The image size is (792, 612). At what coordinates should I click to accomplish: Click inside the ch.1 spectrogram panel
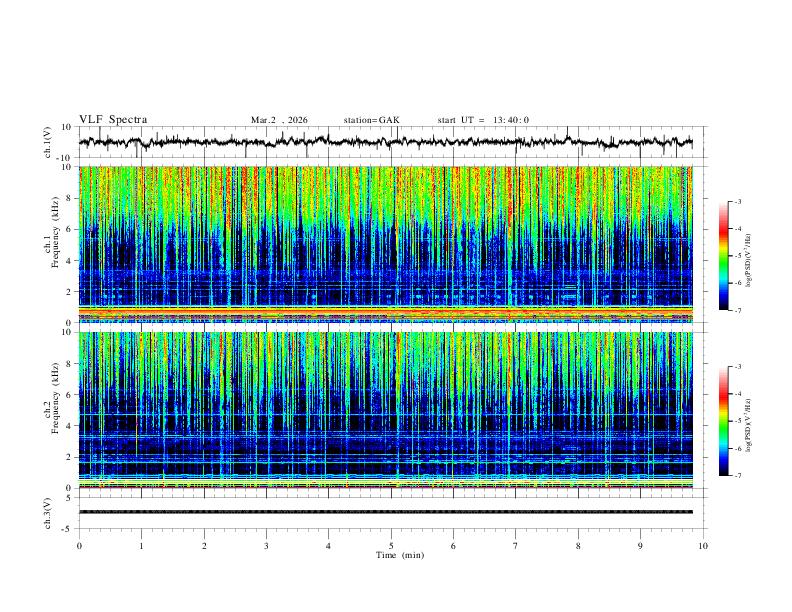[x=386, y=244]
